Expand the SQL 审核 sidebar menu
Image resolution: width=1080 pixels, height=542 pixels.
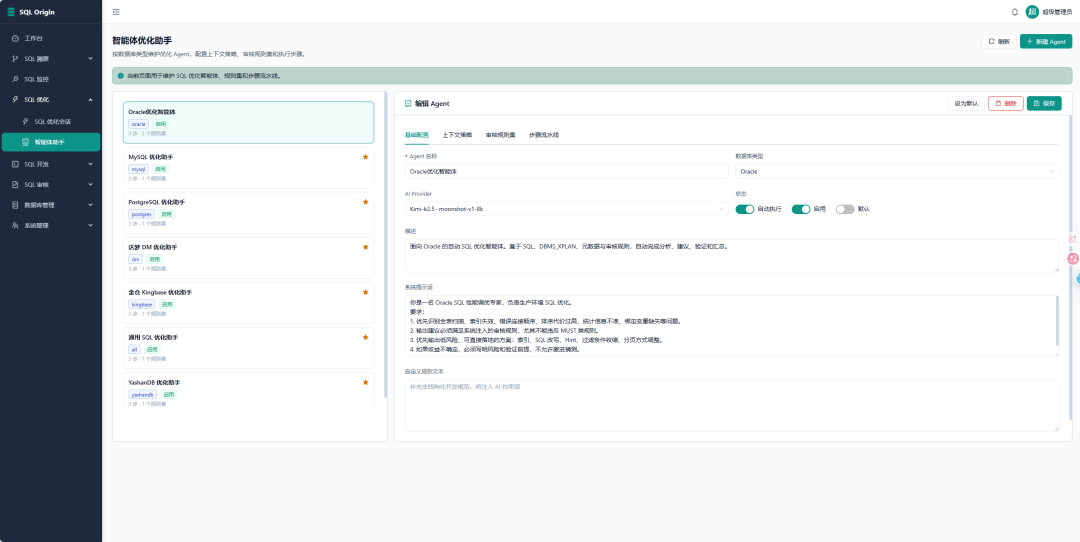click(51, 185)
